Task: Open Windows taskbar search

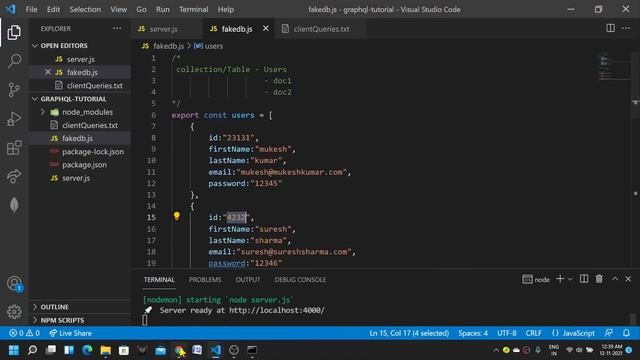Action: click(32, 350)
